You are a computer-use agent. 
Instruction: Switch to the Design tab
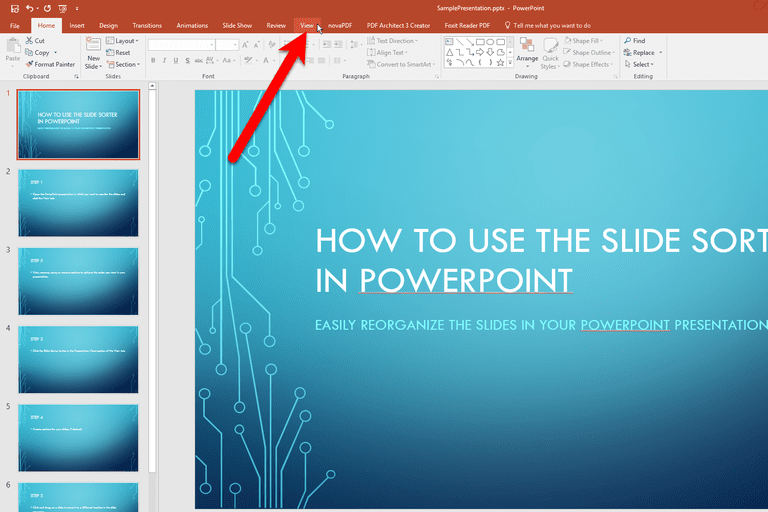click(108, 25)
